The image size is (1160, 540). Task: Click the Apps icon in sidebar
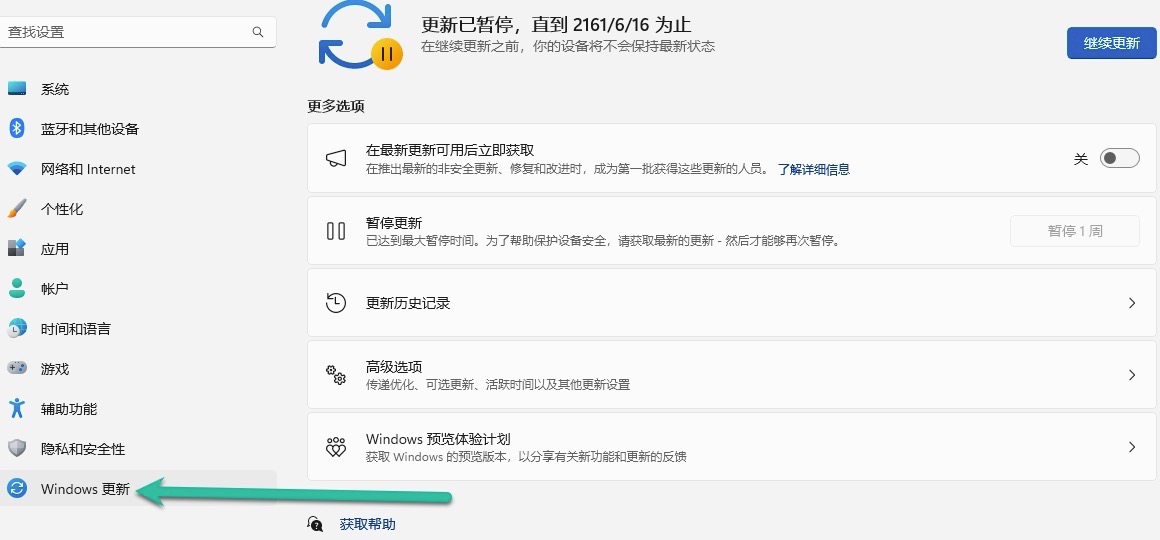(17, 248)
